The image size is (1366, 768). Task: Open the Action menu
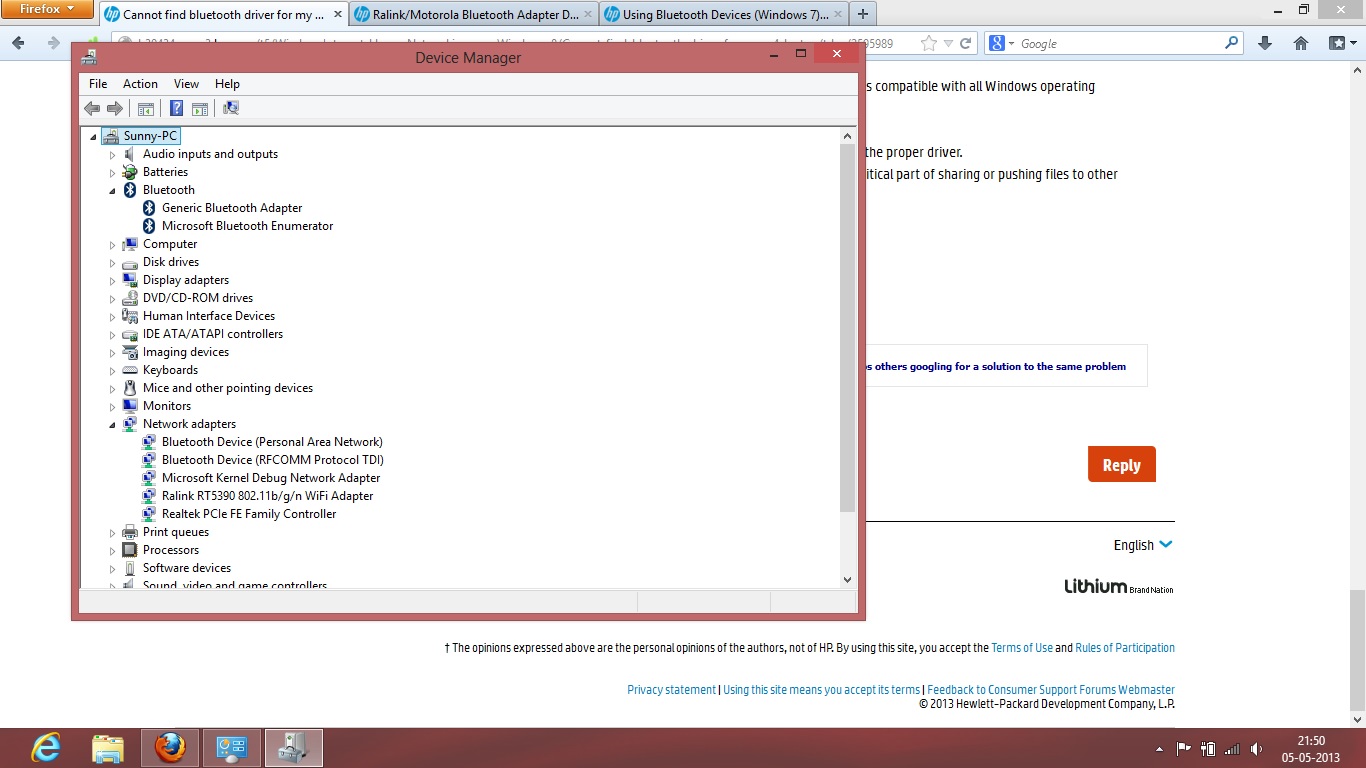(140, 84)
